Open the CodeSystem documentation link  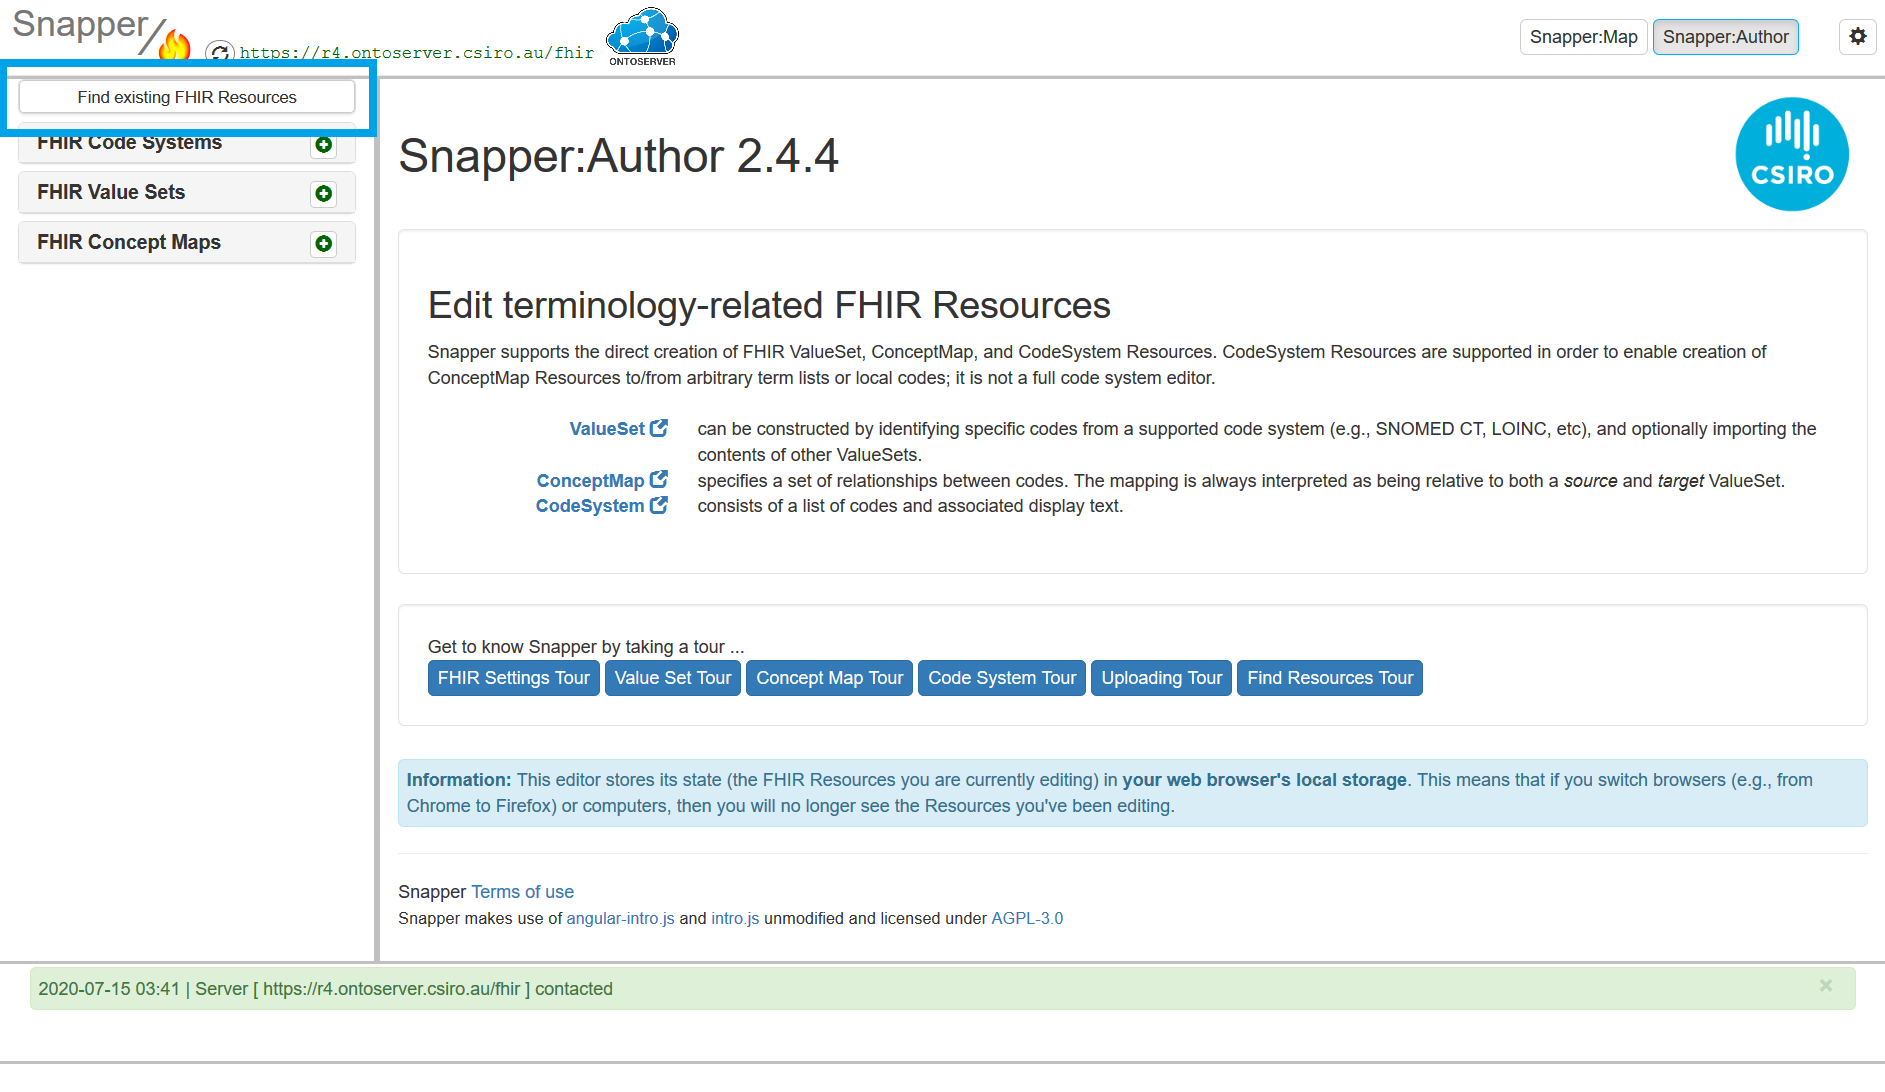[590, 506]
